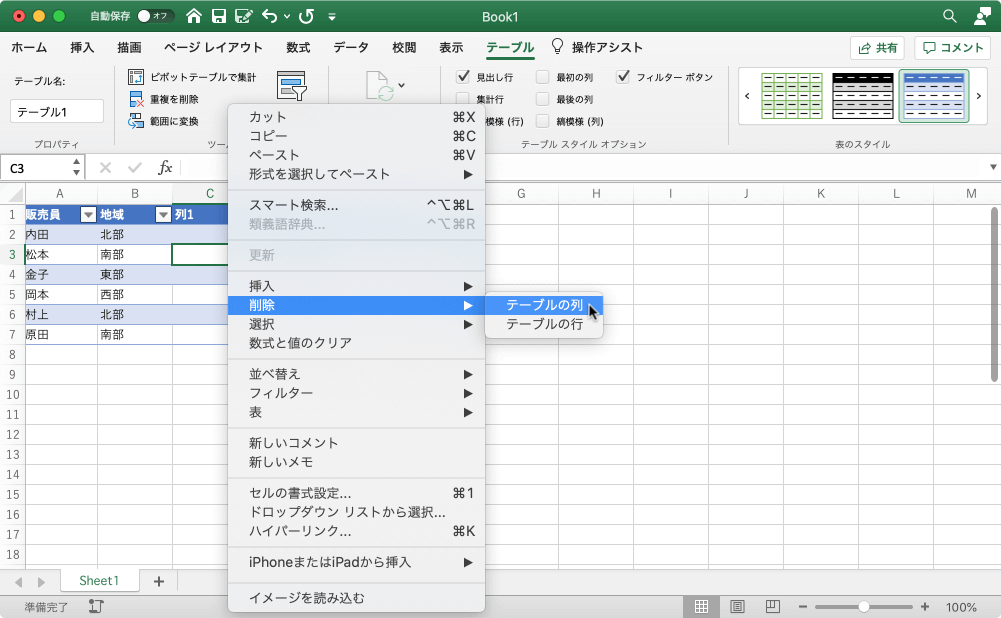This screenshot has width=1001, height=618.
Task: Select セルの書式設定... in context menu
Action: tap(356, 493)
